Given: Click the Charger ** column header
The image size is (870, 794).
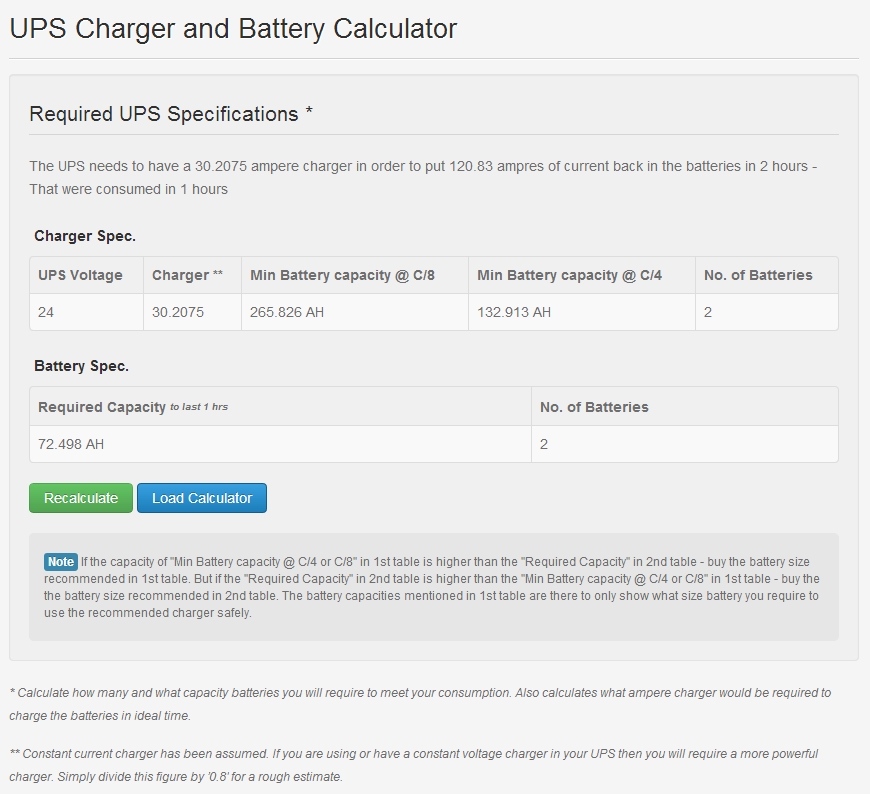Looking at the screenshot, I should pos(193,275).
